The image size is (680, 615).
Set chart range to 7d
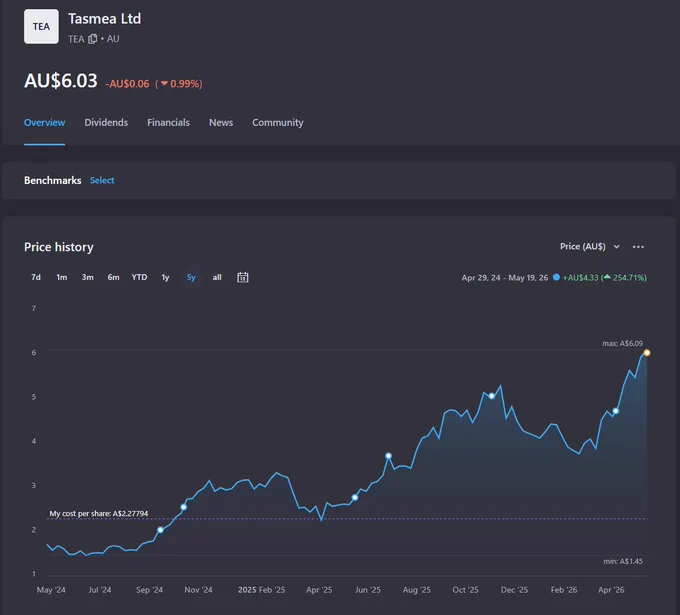36,277
